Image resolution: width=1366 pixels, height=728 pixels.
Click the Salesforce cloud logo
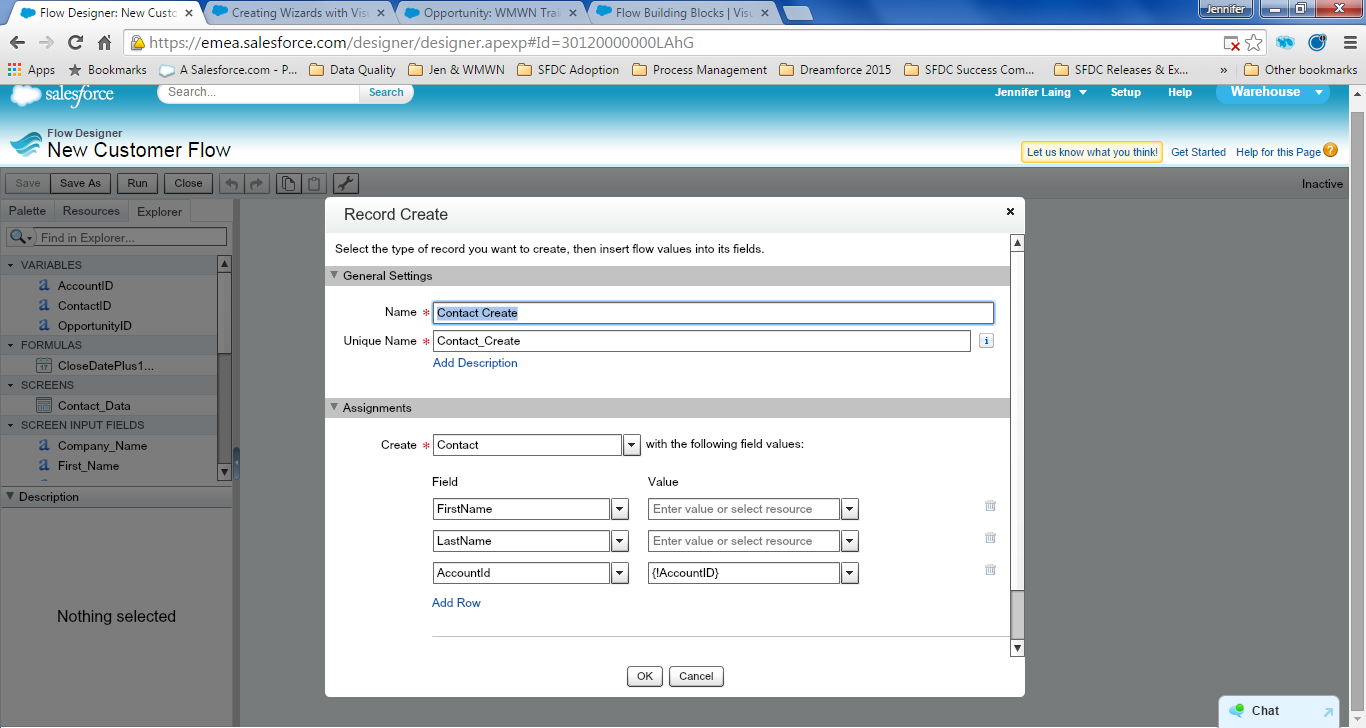62,96
